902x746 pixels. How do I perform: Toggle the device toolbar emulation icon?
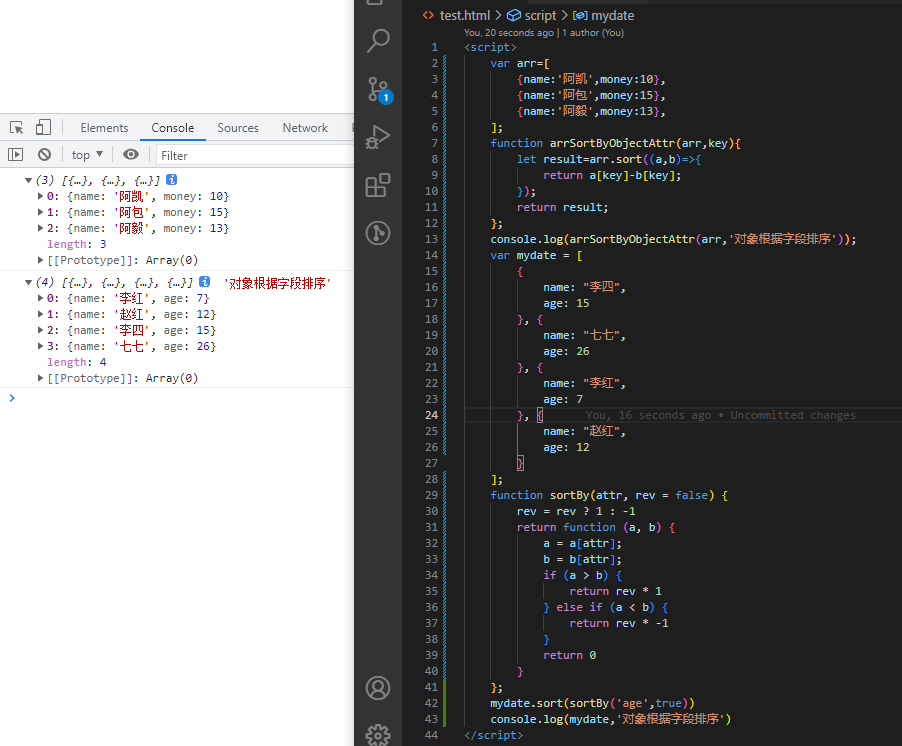point(43,128)
